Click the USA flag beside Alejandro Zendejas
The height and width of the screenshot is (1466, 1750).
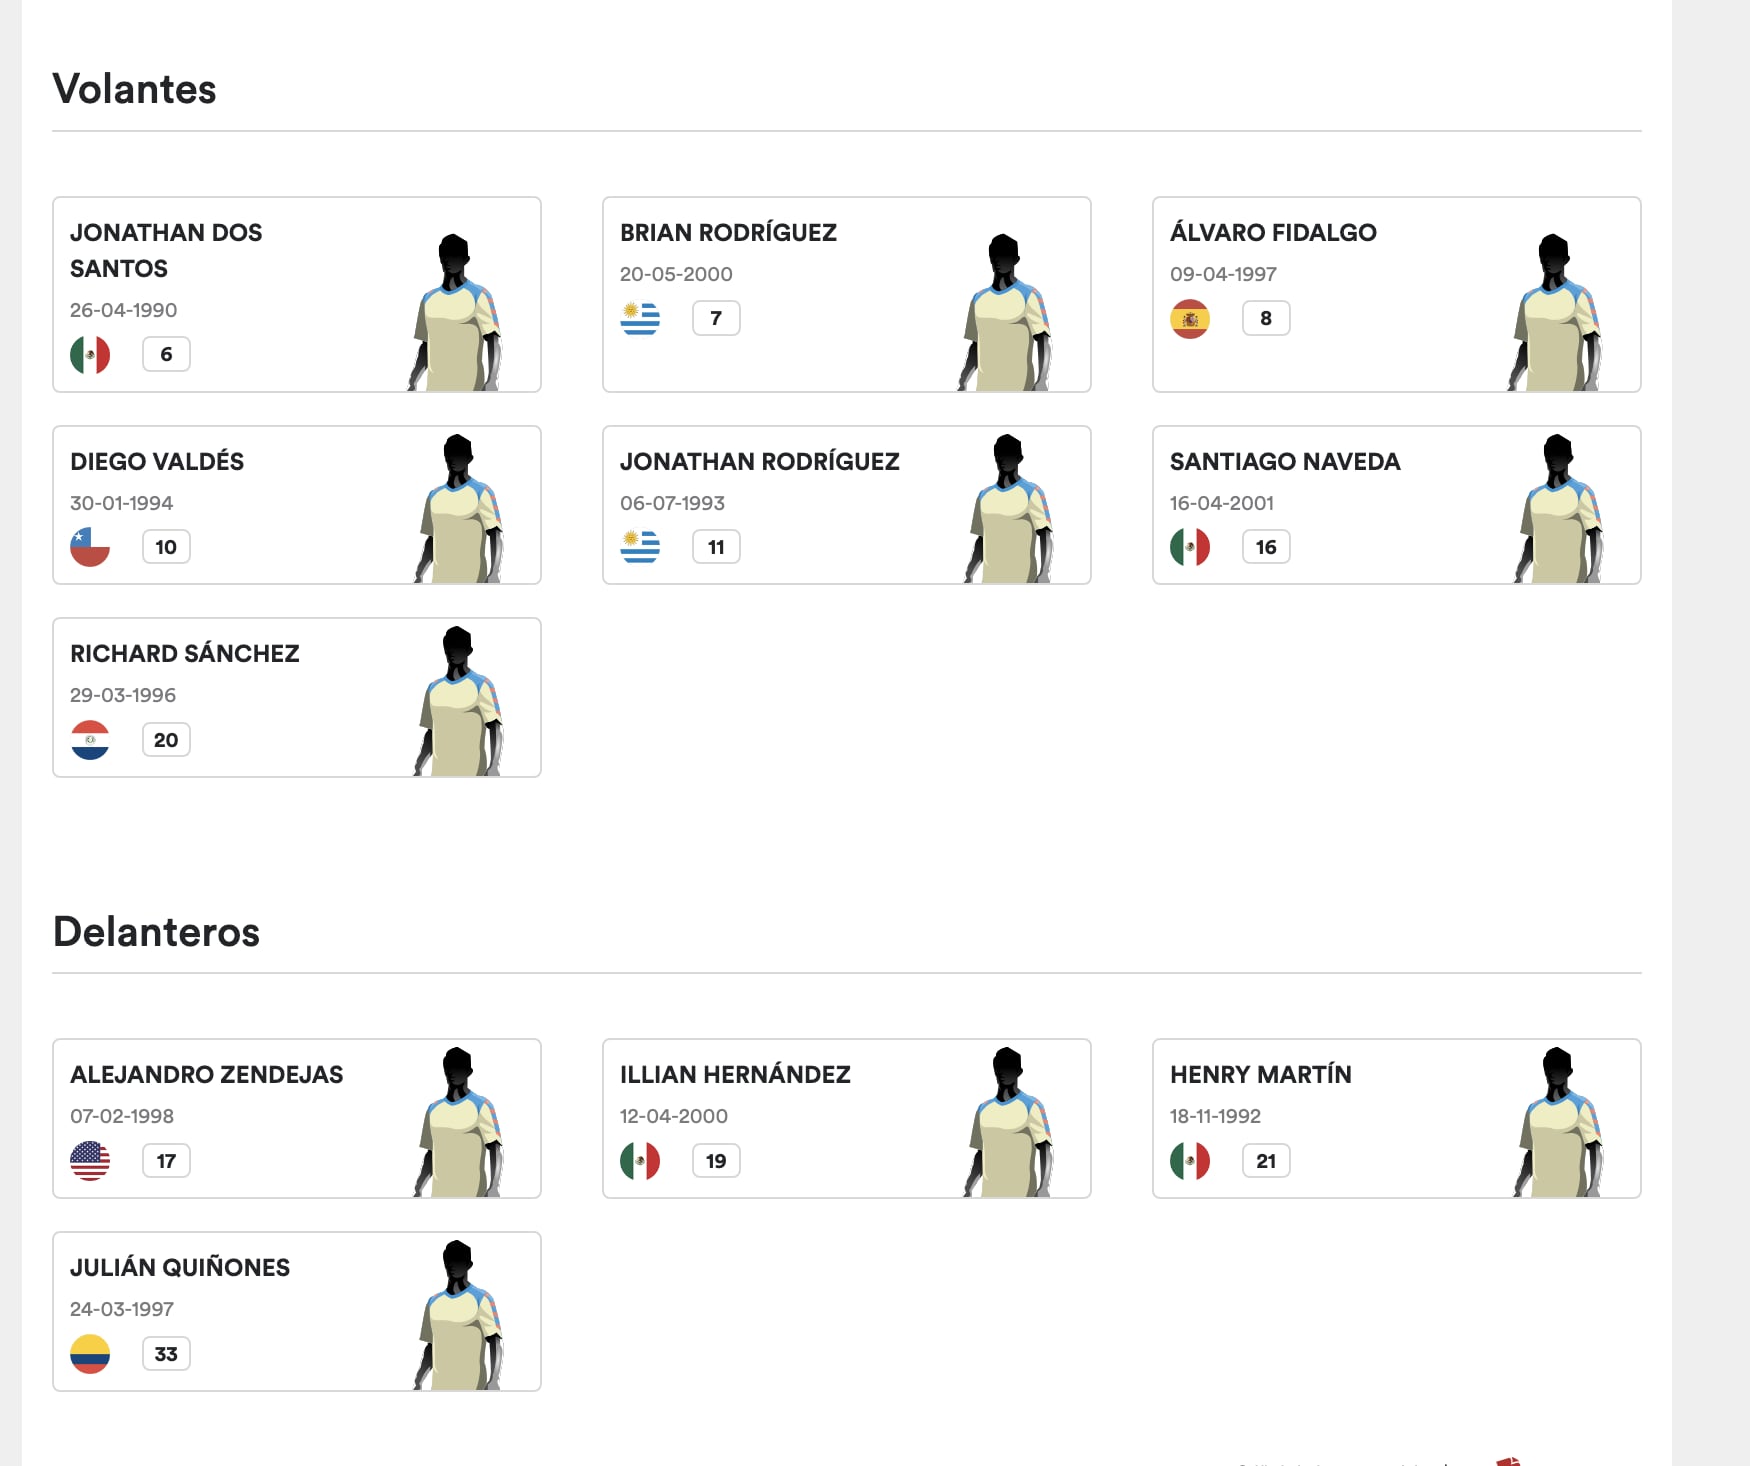92,1160
